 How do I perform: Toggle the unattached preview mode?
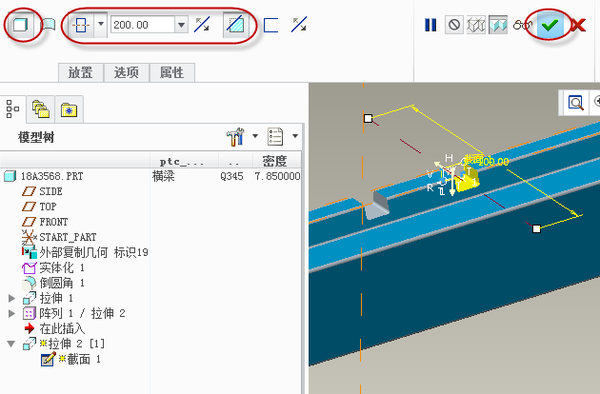click(x=476, y=25)
